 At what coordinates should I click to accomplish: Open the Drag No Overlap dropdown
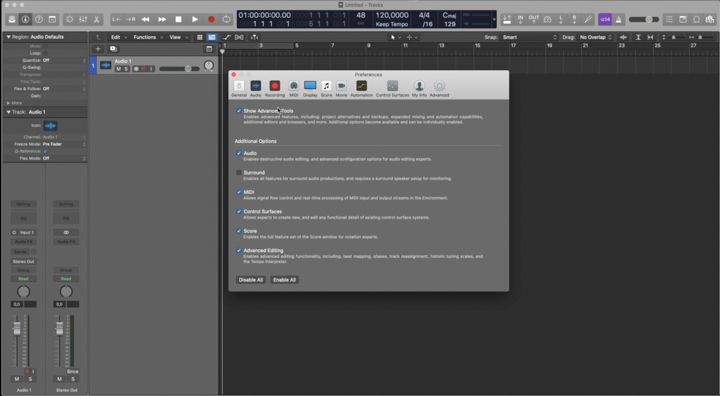pos(596,37)
